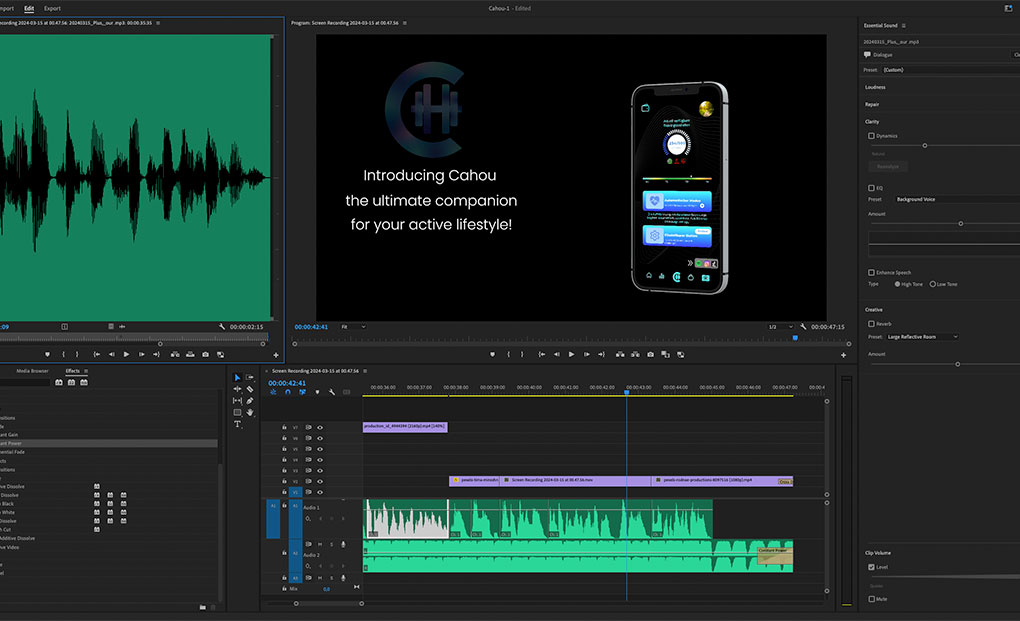The width and height of the screenshot is (1020, 621).
Task: Open Program monitor settings wrench
Action: tap(803, 326)
